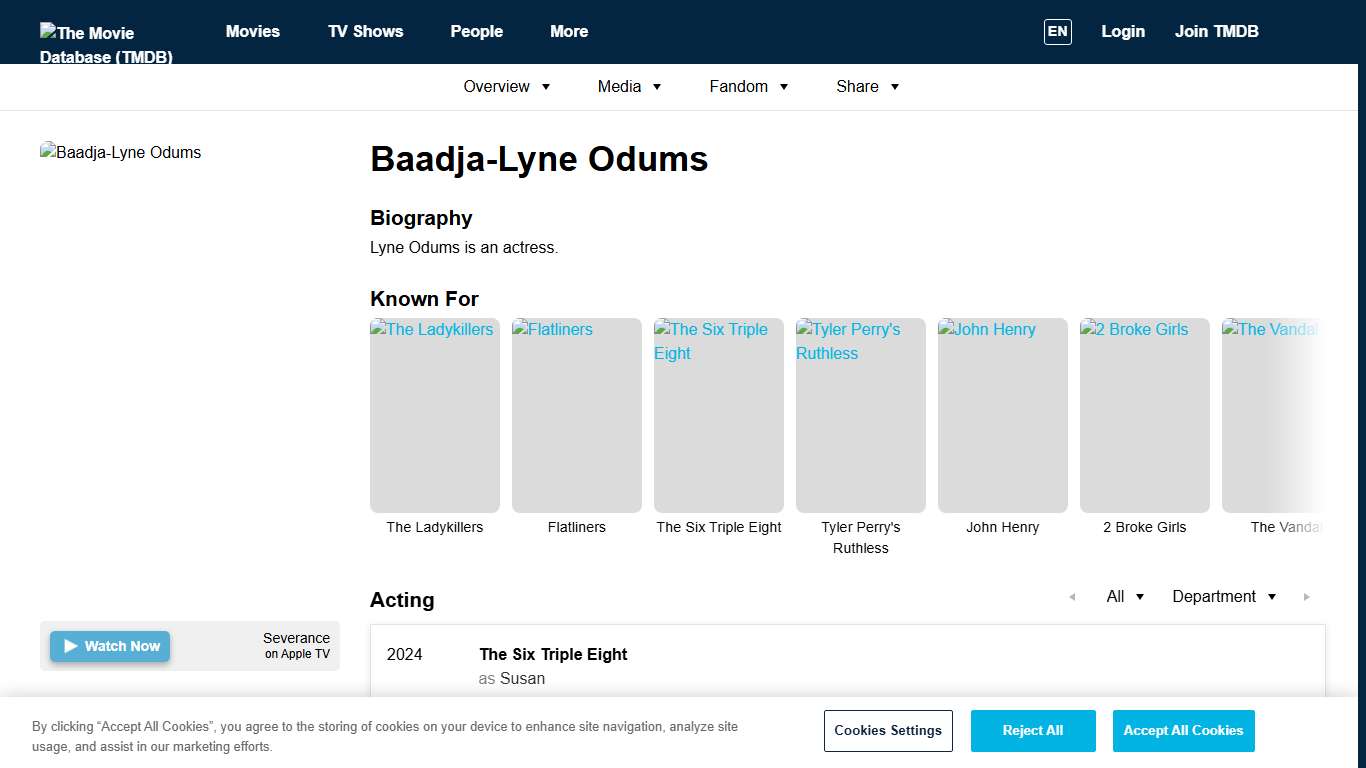This screenshot has width=1366, height=768.
Task: Select Movies in the navigation bar
Action: [x=252, y=31]
